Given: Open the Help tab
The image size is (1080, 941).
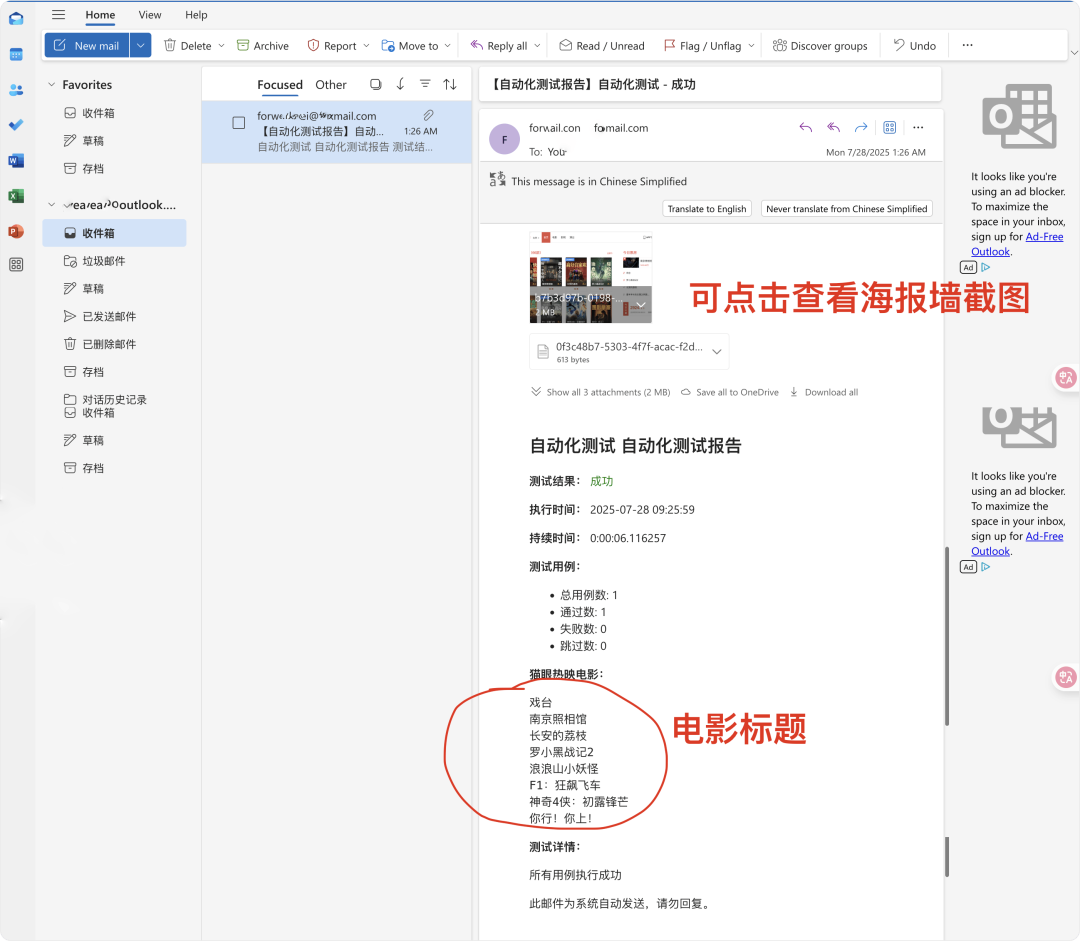Looking at the screenshot, I should point(196,14).
